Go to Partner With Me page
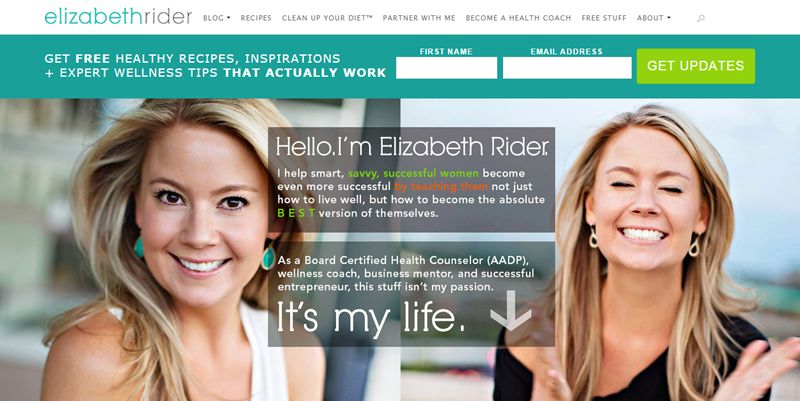The height and width of the screenshot is (401, 800). coord(419,18)
